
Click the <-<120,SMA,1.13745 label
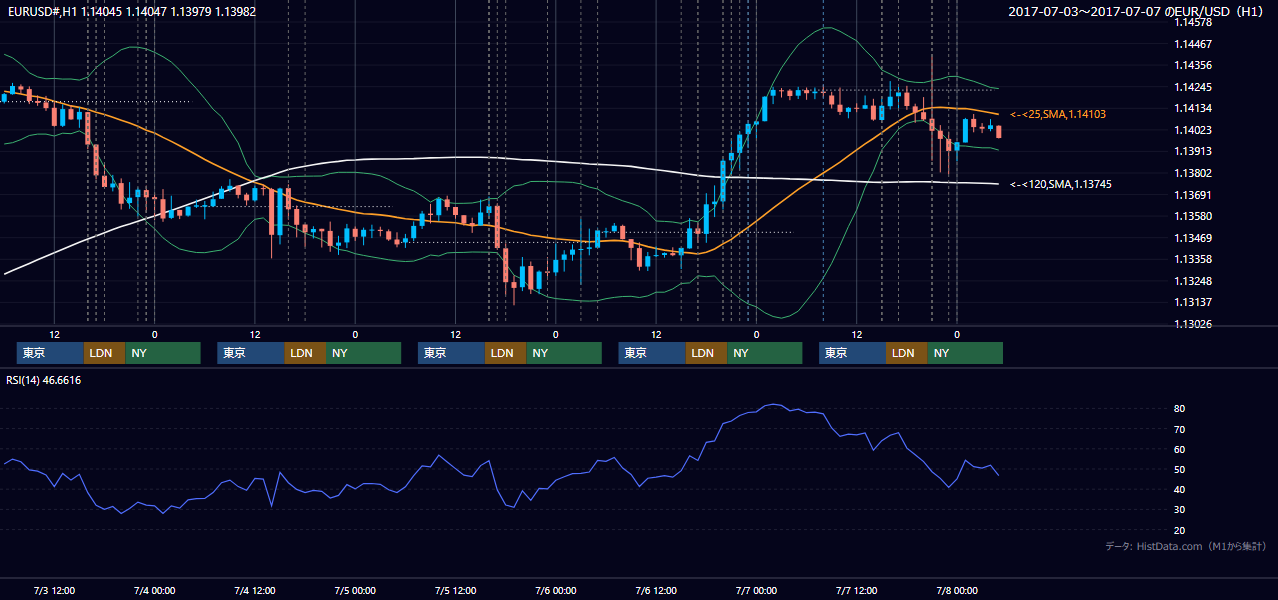click(x=1061, y=184)
